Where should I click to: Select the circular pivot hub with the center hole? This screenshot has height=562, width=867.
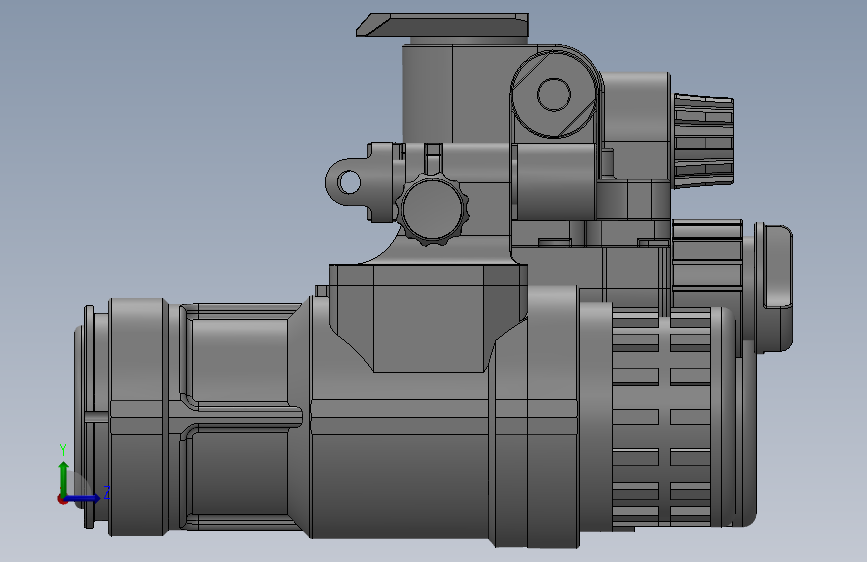(x=553, y=94)
